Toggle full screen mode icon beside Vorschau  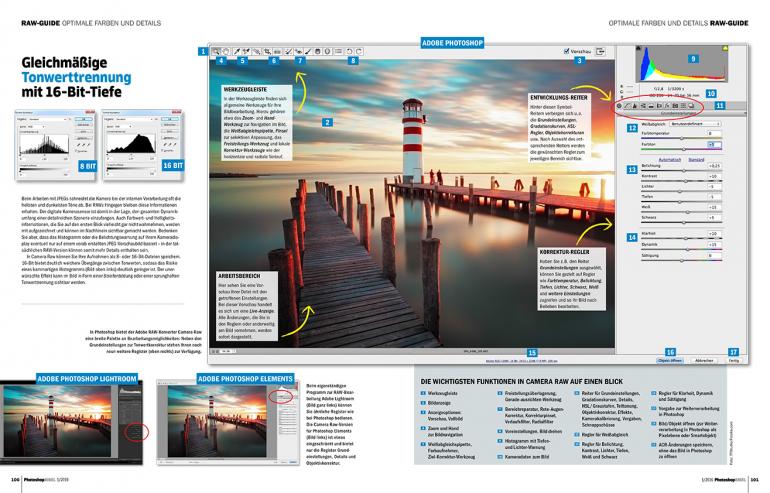(600, 51)
